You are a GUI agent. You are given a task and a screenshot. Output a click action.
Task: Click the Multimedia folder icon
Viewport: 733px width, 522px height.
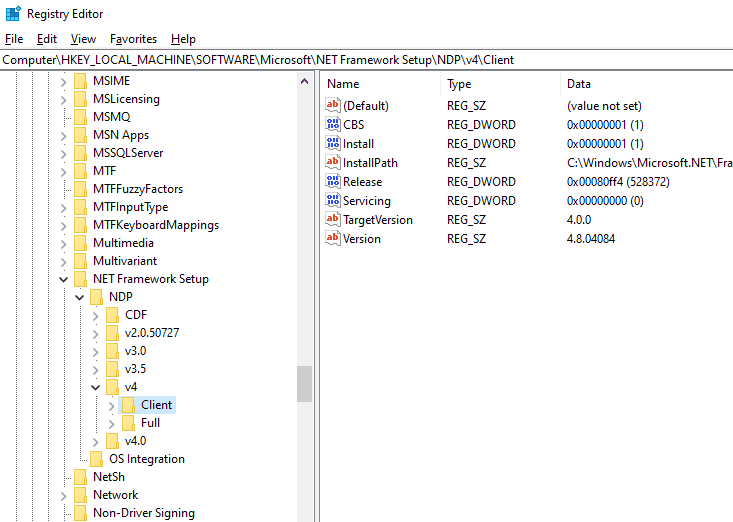(x=81, y=243)
